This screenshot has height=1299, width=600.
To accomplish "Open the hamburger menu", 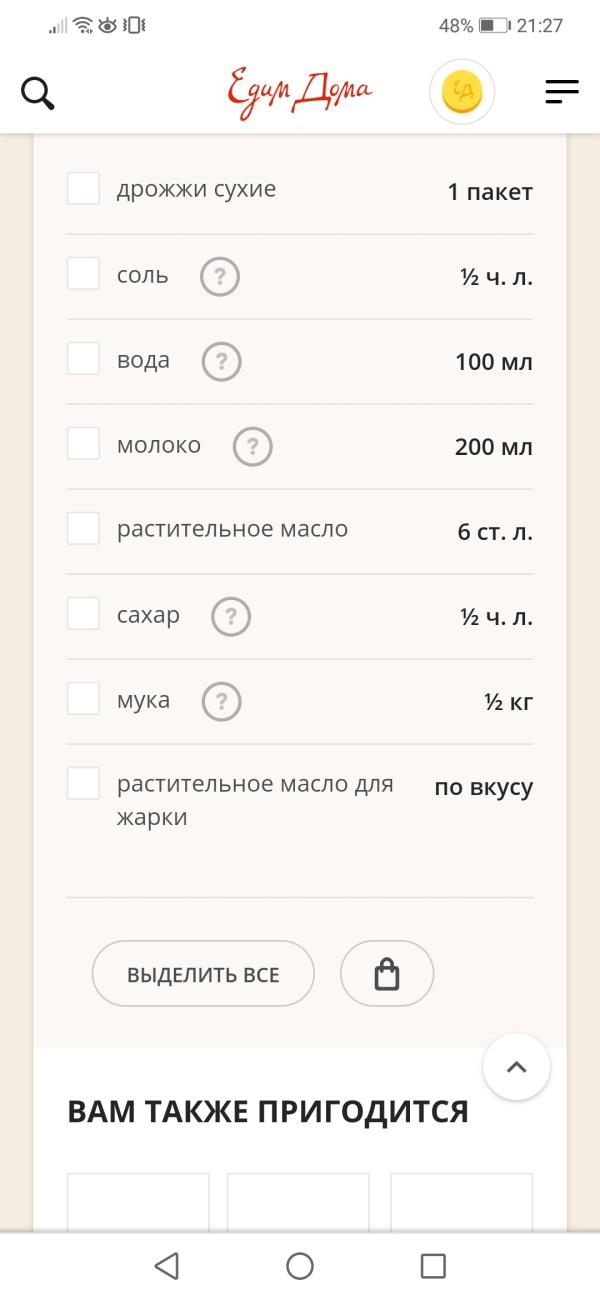I will click(562, 93).
